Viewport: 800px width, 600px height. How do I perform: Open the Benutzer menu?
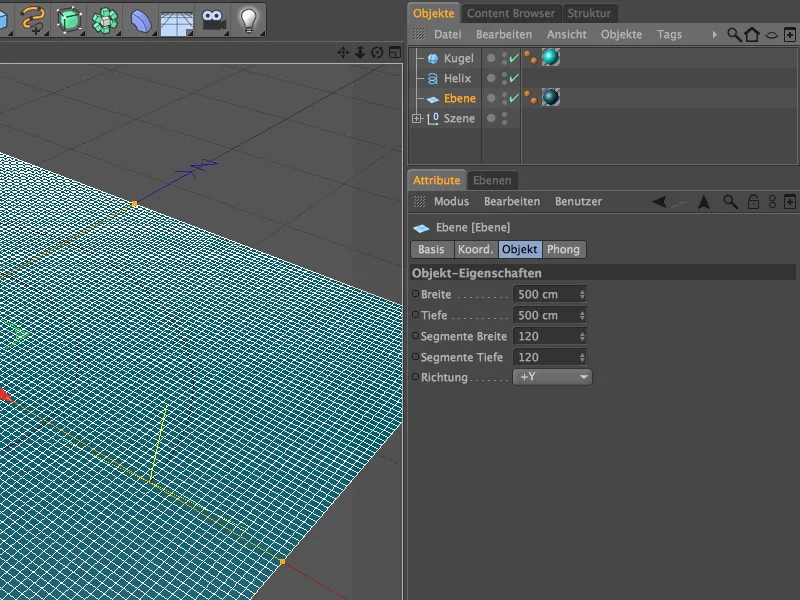tap(578, 202)
